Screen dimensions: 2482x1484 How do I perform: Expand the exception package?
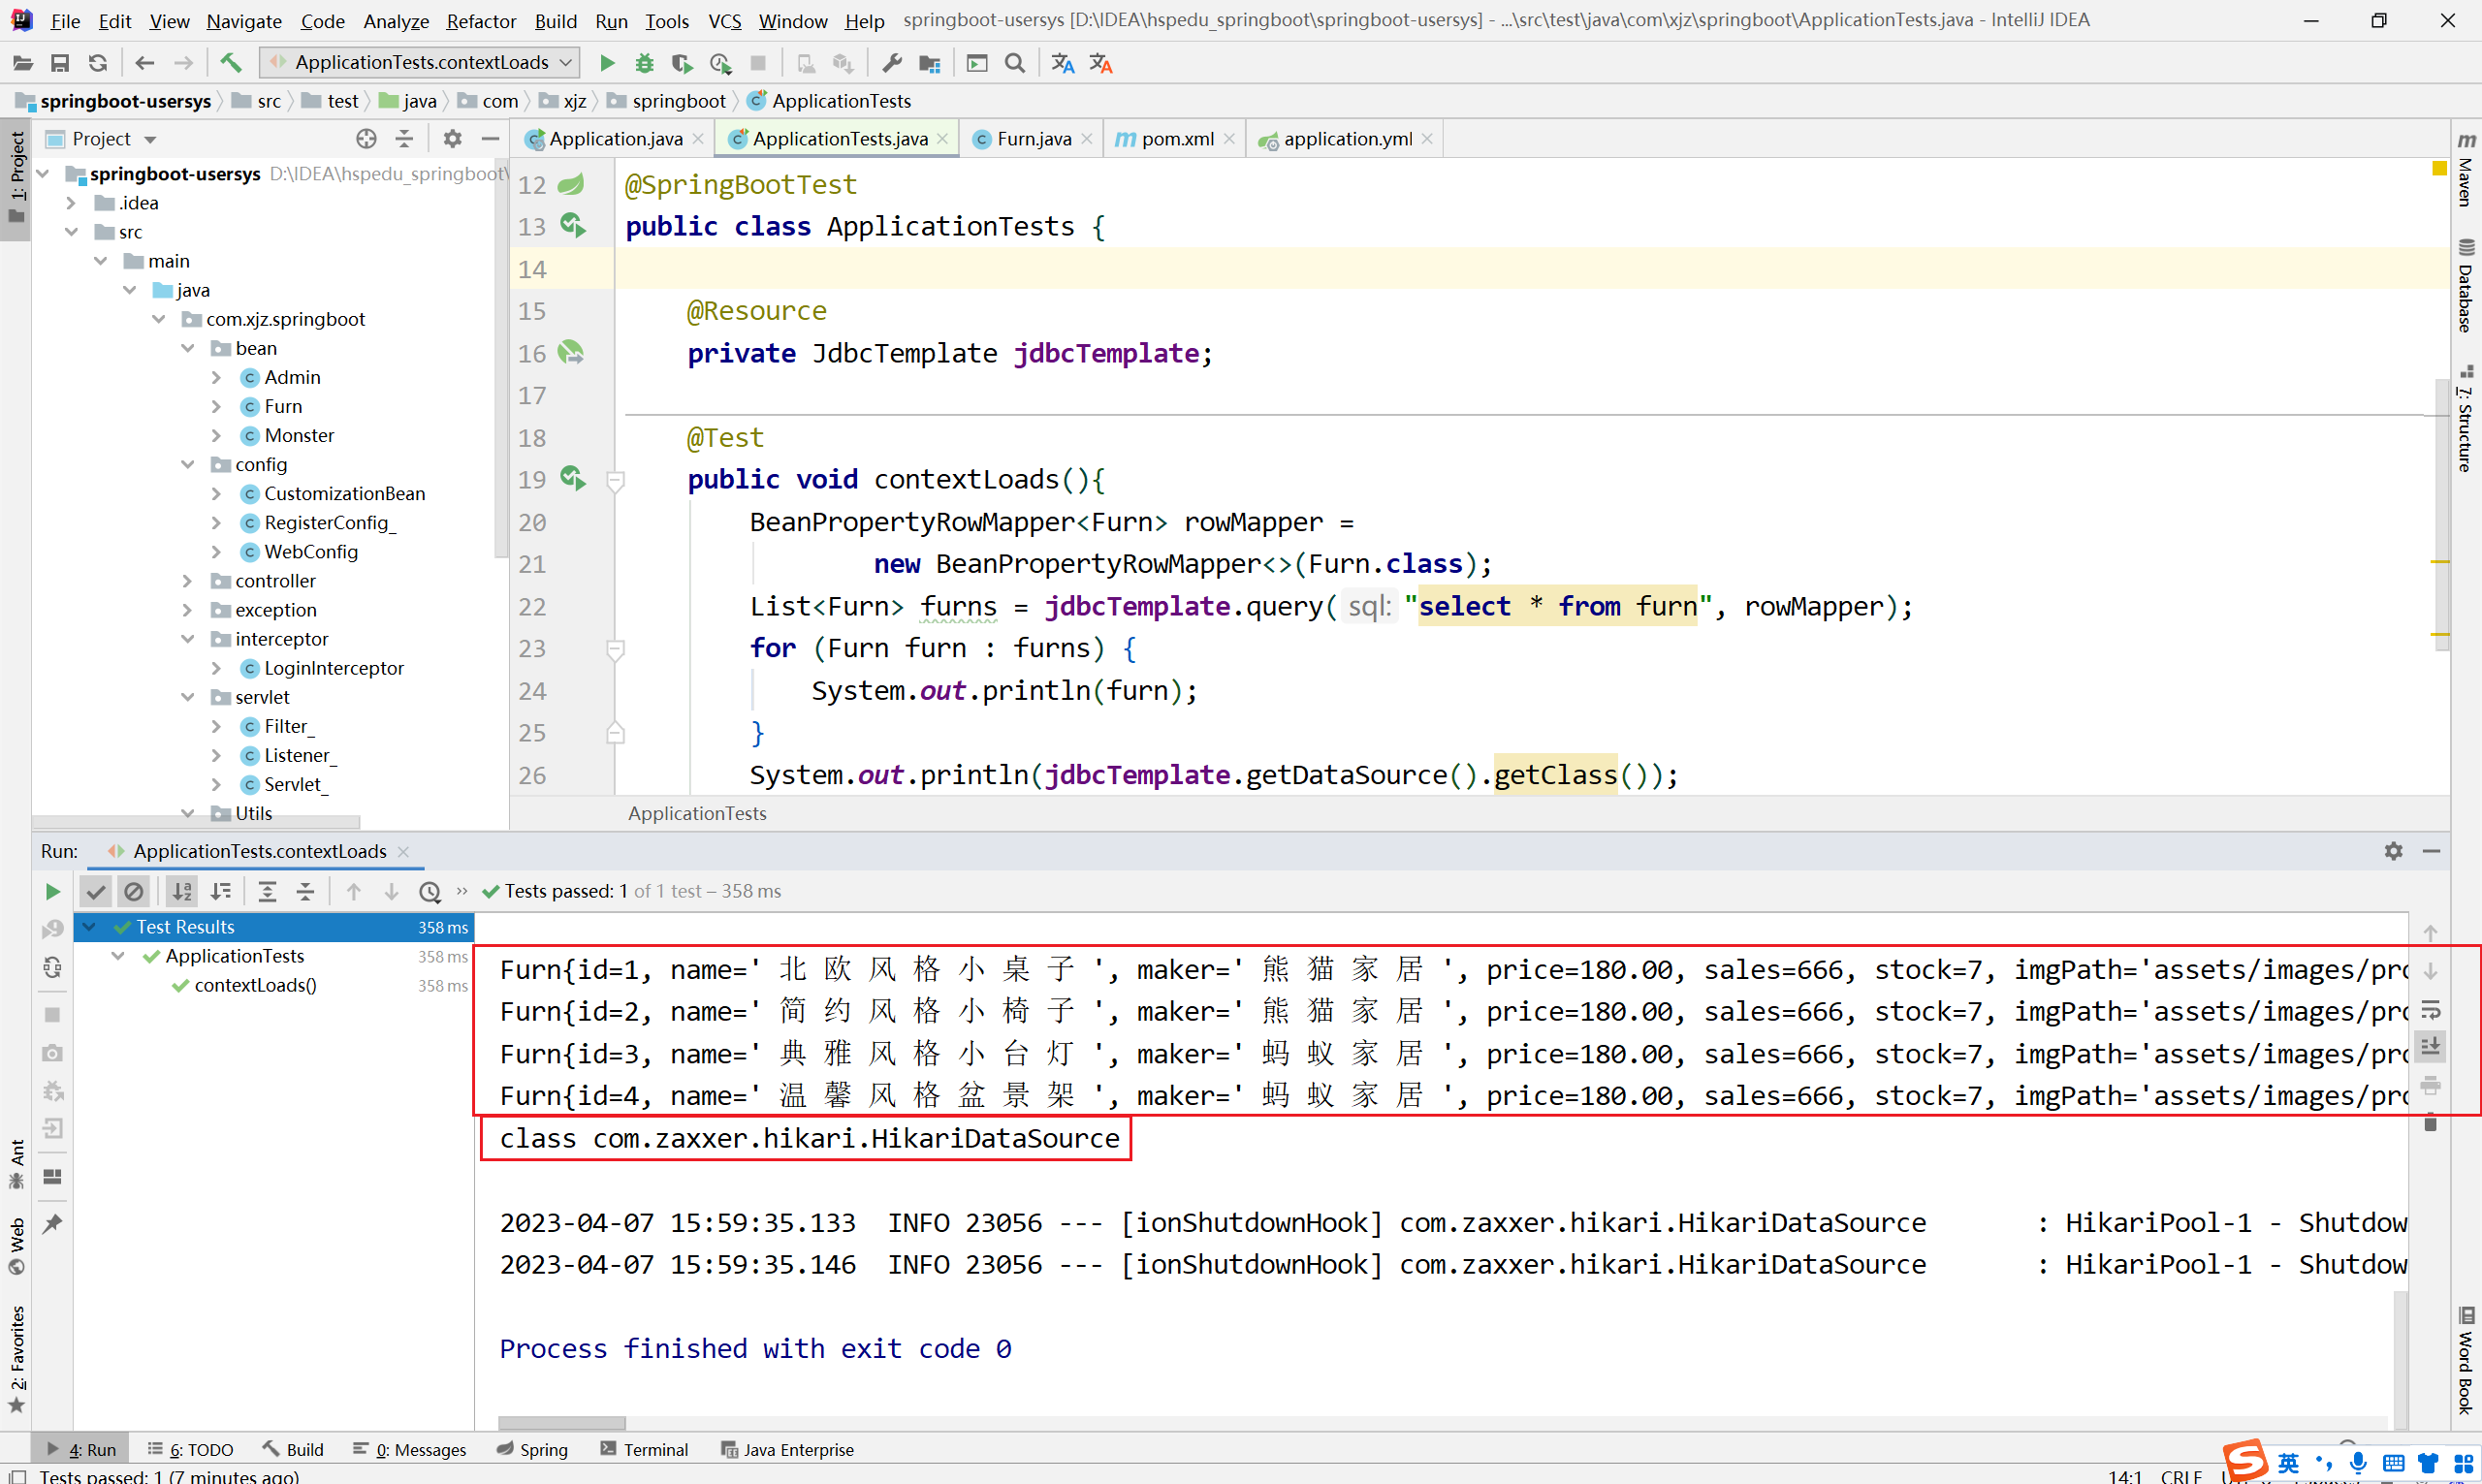point(188,610)
